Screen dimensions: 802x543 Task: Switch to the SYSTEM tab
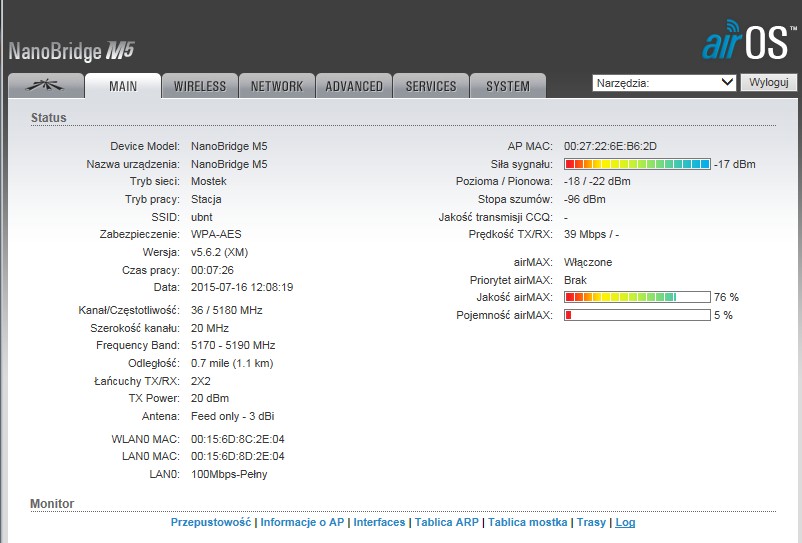[508, 86]
